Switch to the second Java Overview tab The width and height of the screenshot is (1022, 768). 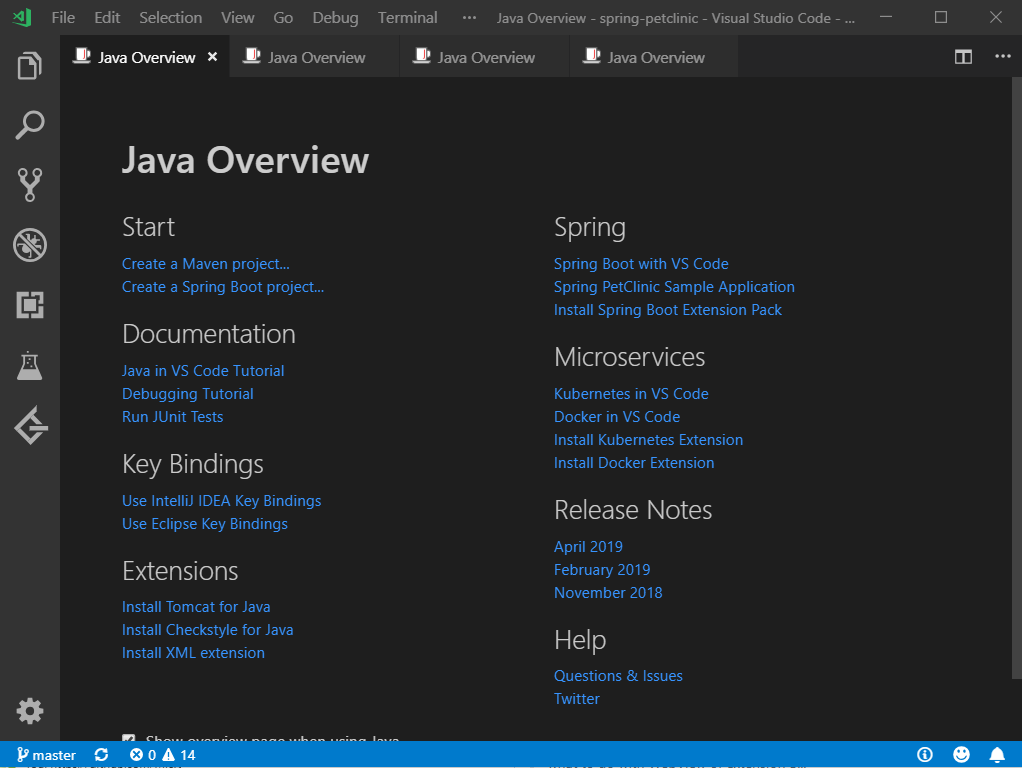point(313,57)
